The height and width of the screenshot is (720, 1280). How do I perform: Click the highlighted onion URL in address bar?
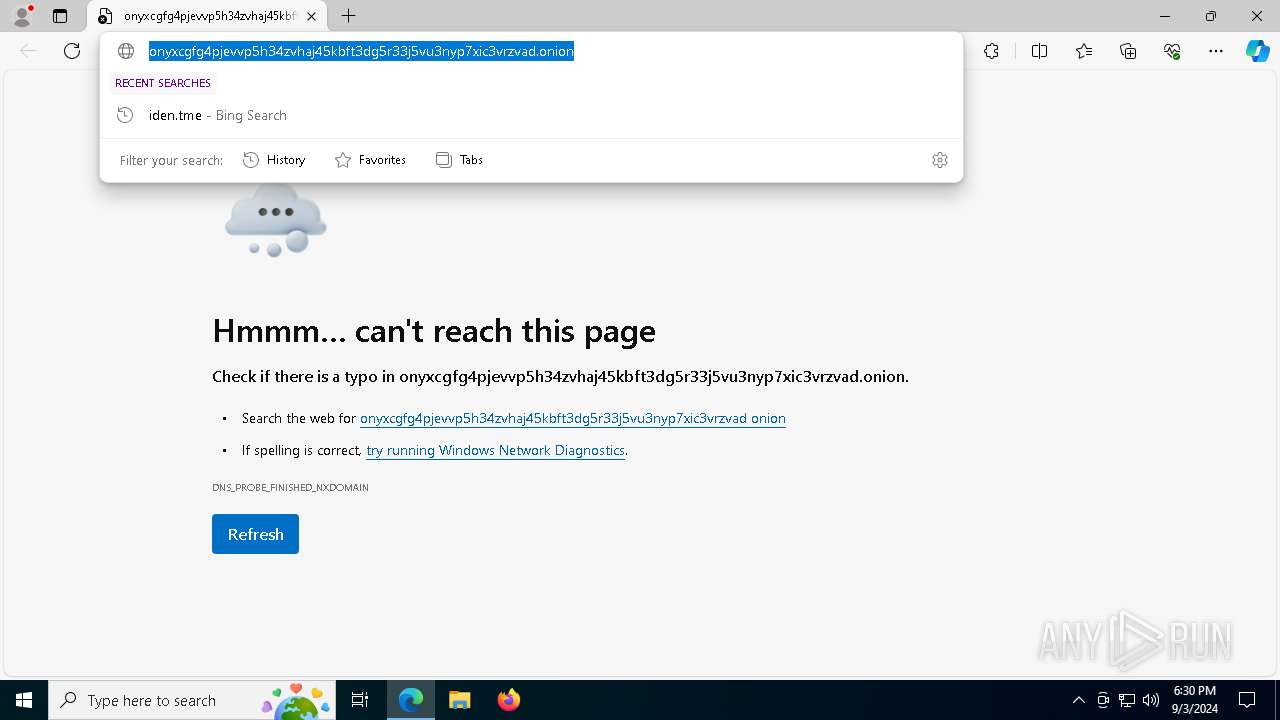[361, 51]
